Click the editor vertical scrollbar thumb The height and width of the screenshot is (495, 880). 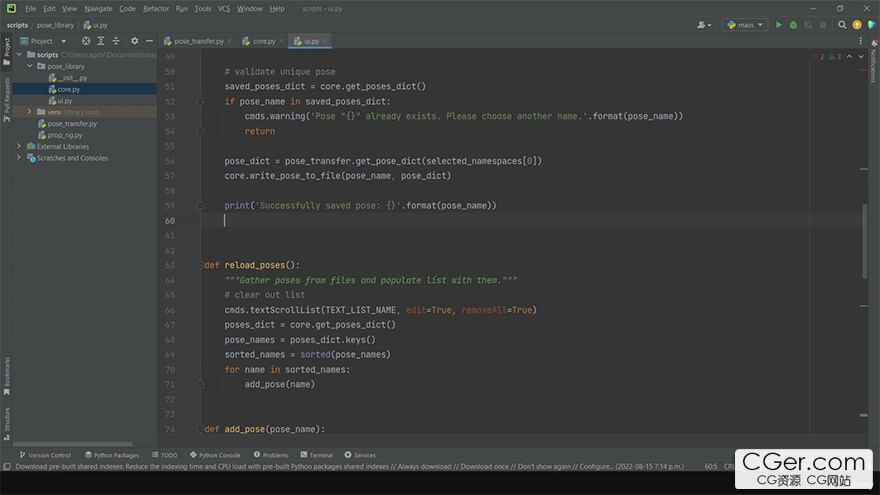864,241
